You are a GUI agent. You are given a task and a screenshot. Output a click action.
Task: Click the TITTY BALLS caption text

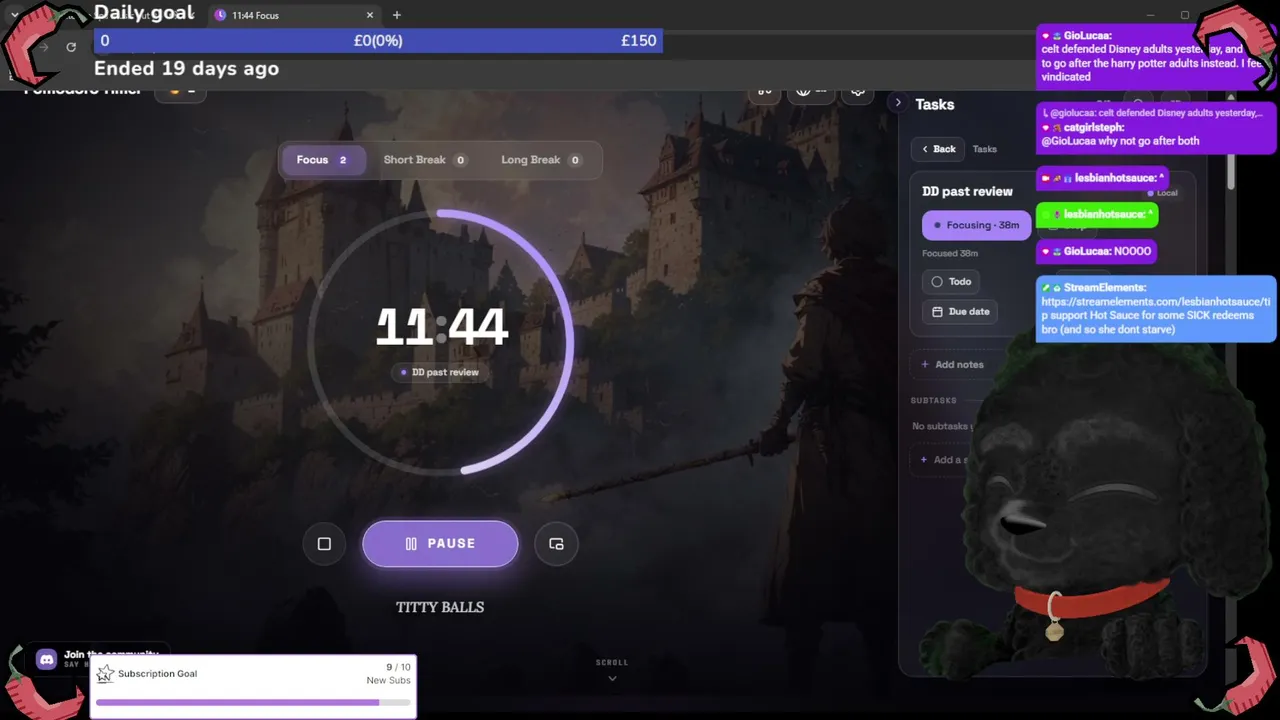(x=440, y=607)
